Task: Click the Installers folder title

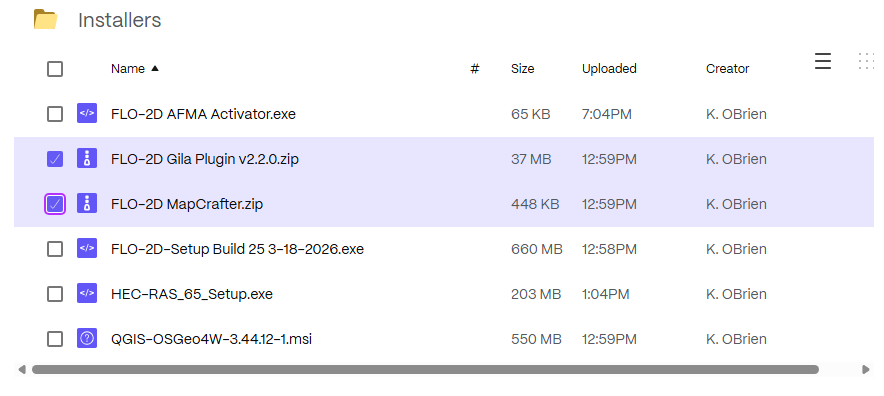Action: tap(120, 20)
